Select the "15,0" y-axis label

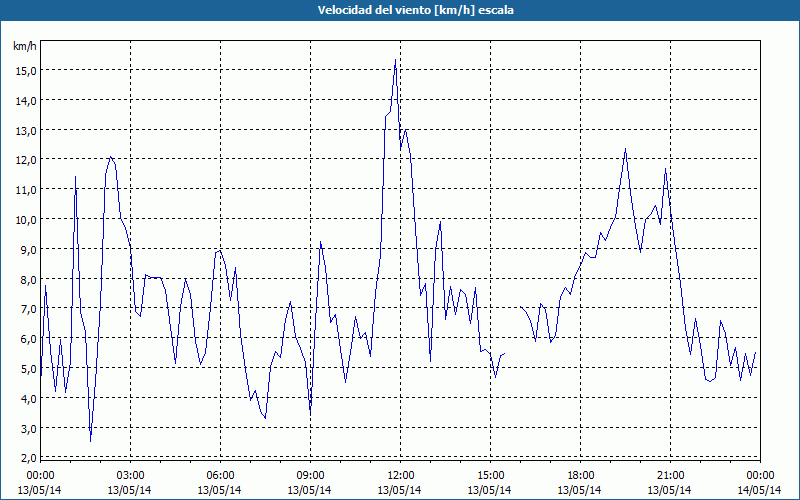(26, 71)
